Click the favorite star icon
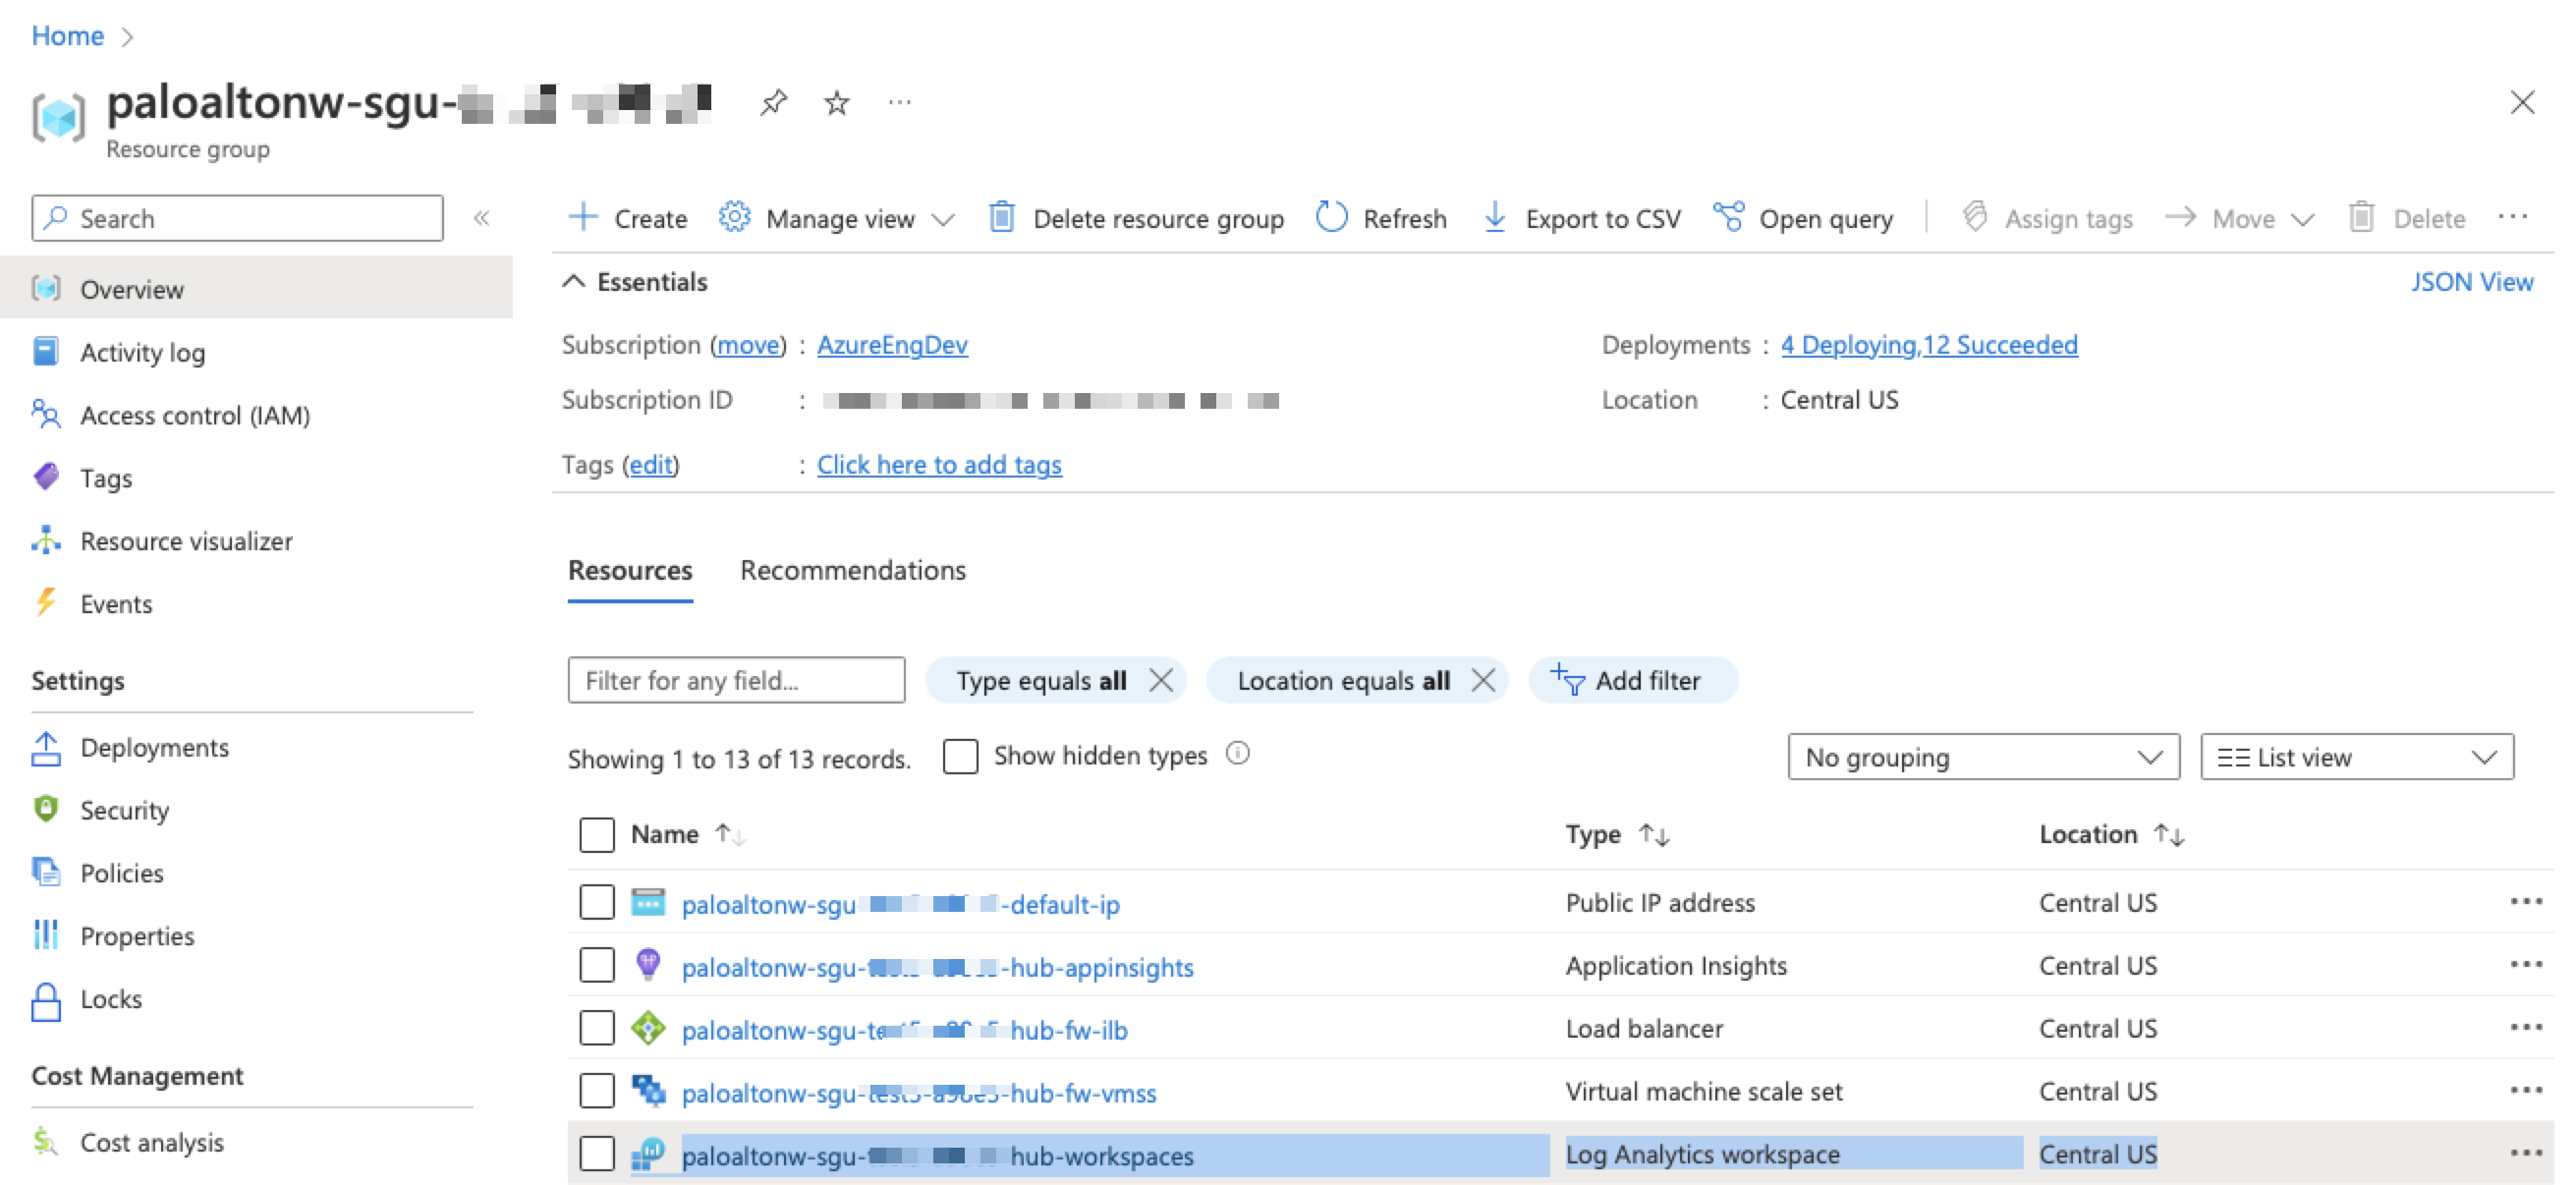This screenshot has width=2576, height=1185. [x=837, y=103]
